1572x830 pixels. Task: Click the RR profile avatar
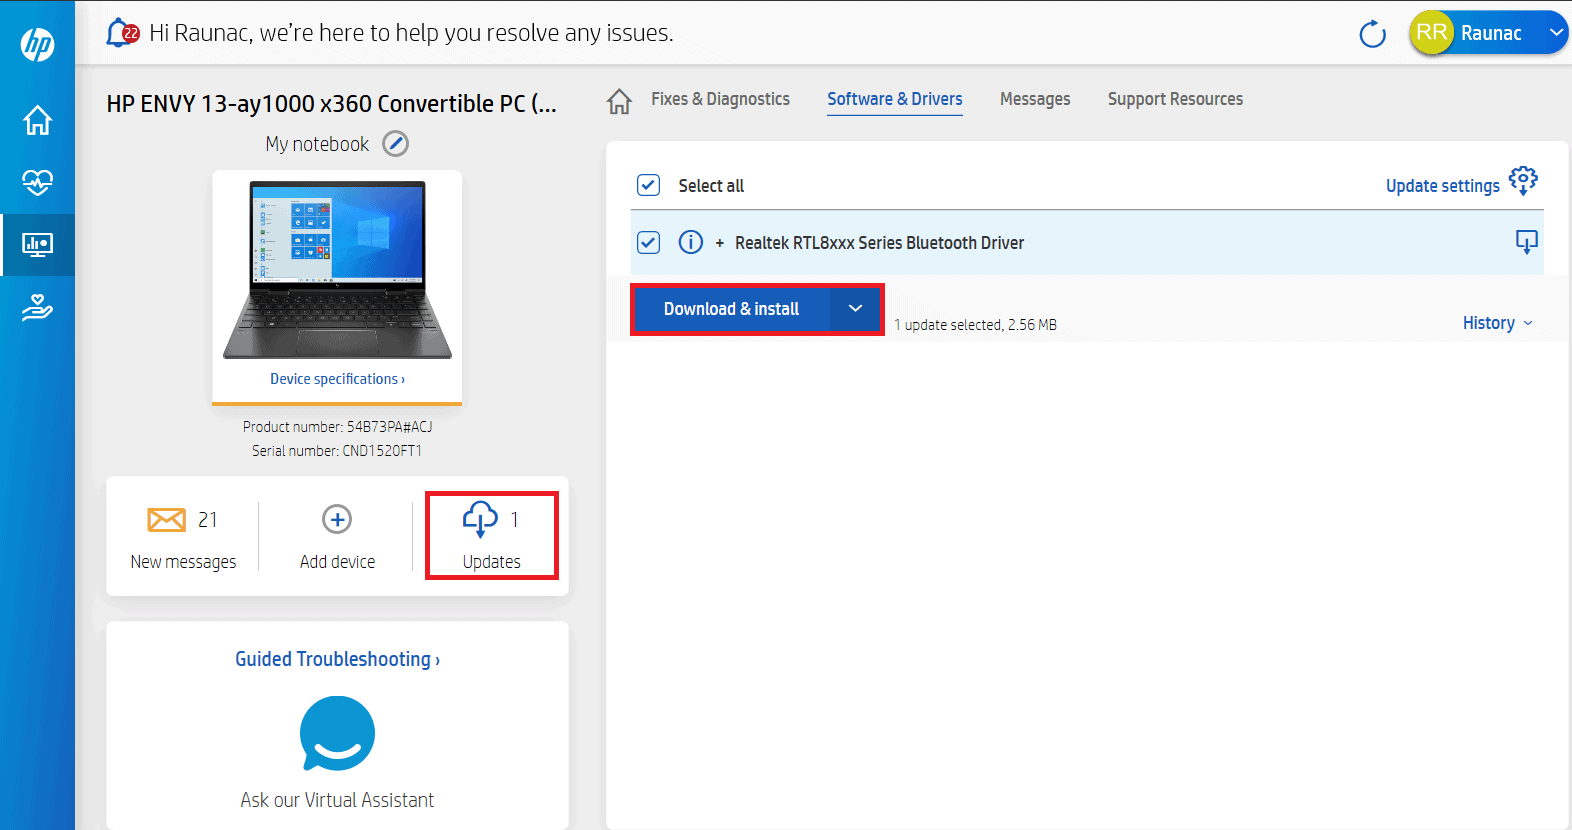pos(1431,33)
